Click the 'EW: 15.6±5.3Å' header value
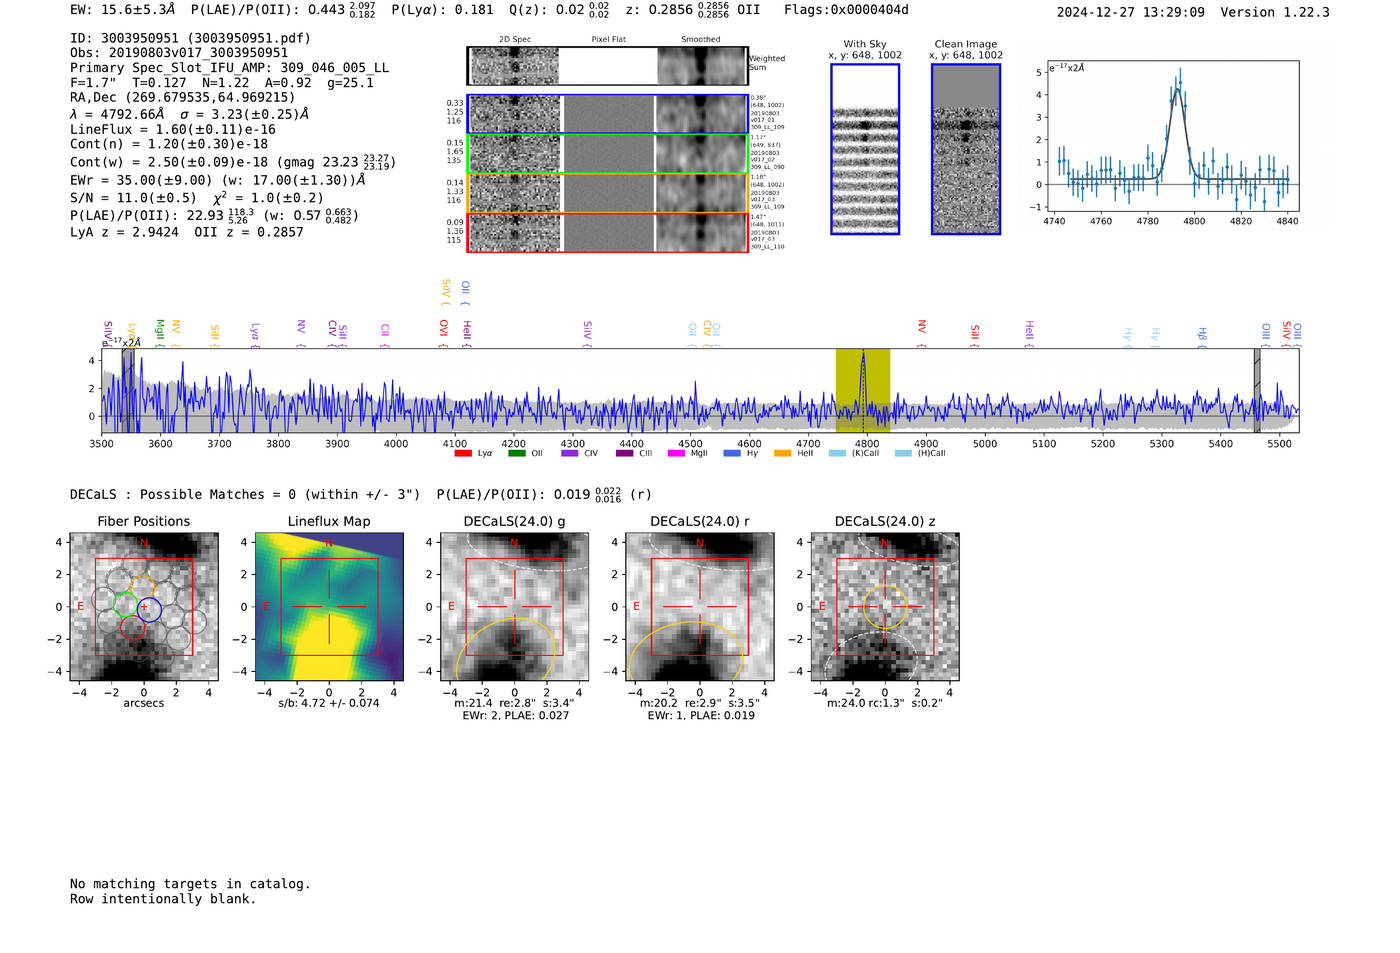The height and width of the screenshot is (953, 1400). coord(123,10)
